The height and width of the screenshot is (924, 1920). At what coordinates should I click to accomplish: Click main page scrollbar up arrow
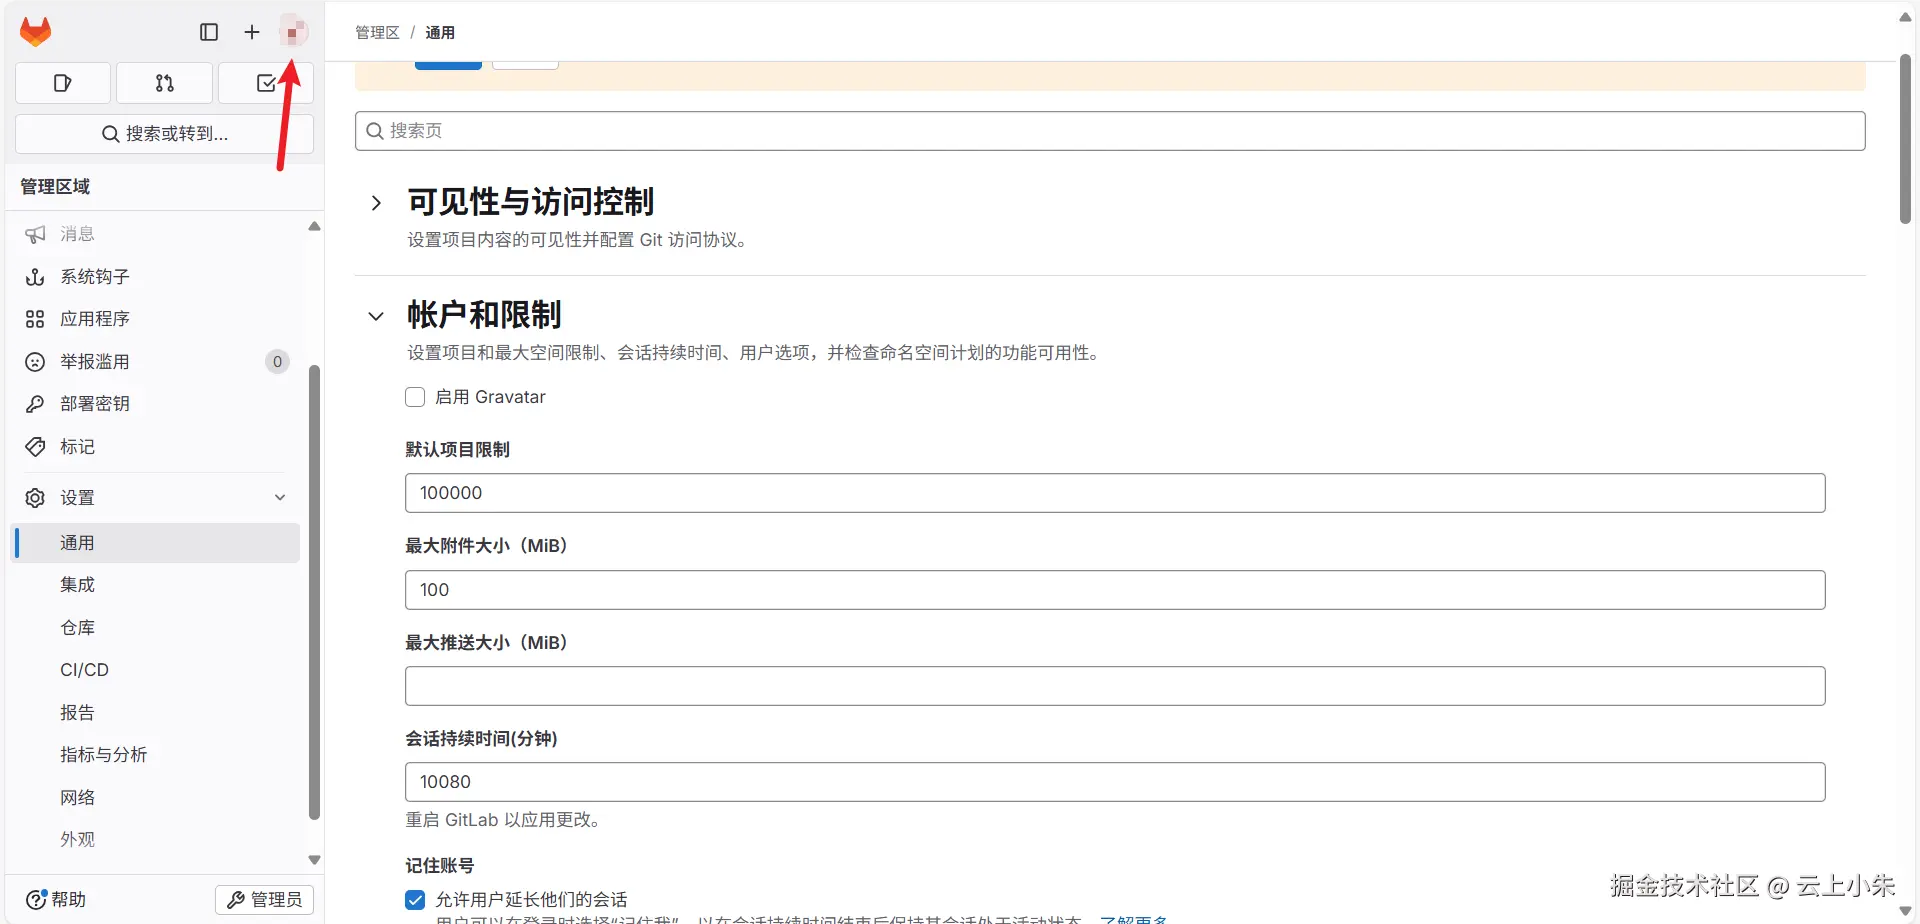[x=1905, y=17]
